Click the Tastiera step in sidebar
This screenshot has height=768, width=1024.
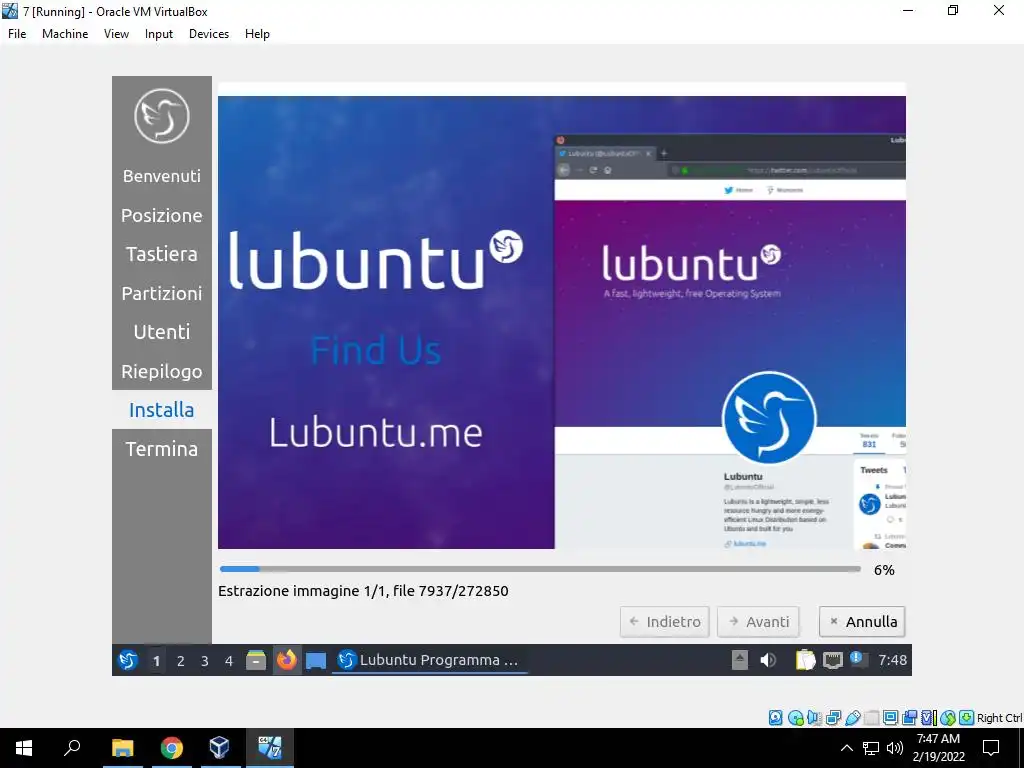click(x=162, y=254)
